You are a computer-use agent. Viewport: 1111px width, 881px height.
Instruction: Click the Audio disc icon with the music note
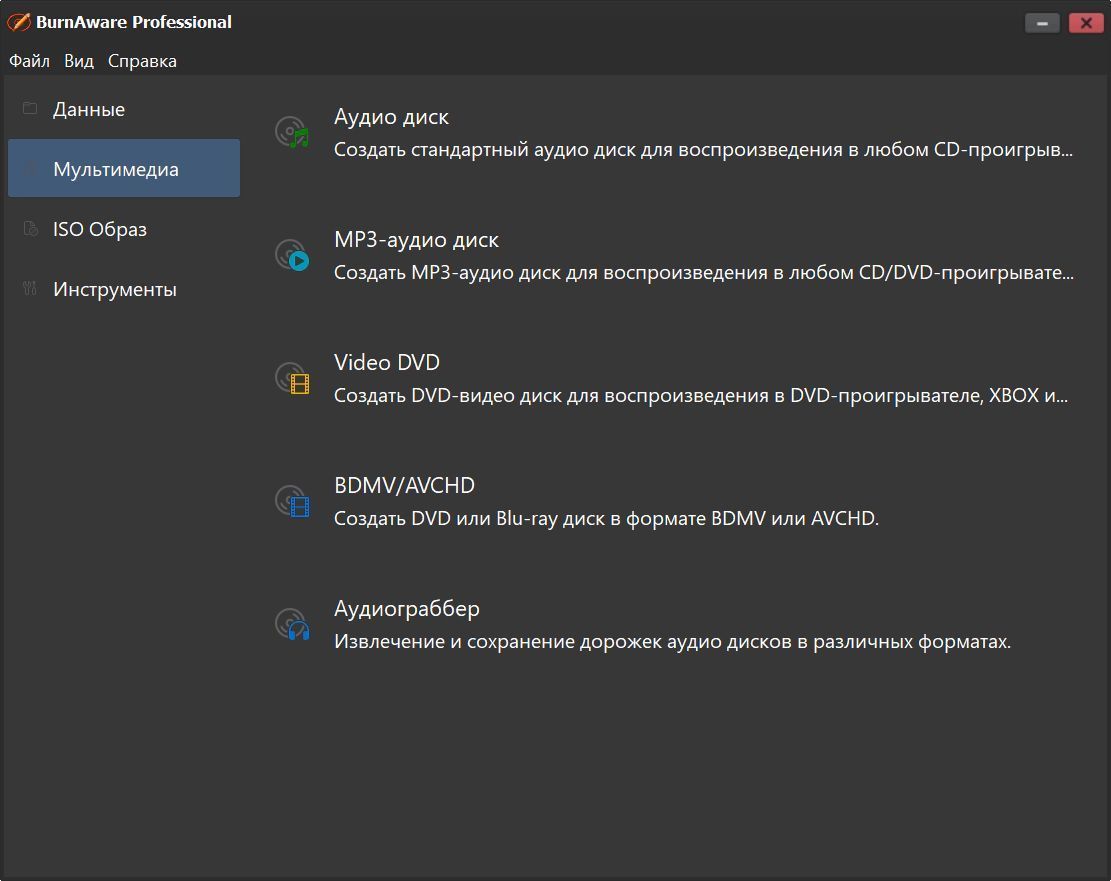click(x=293, y=132)
